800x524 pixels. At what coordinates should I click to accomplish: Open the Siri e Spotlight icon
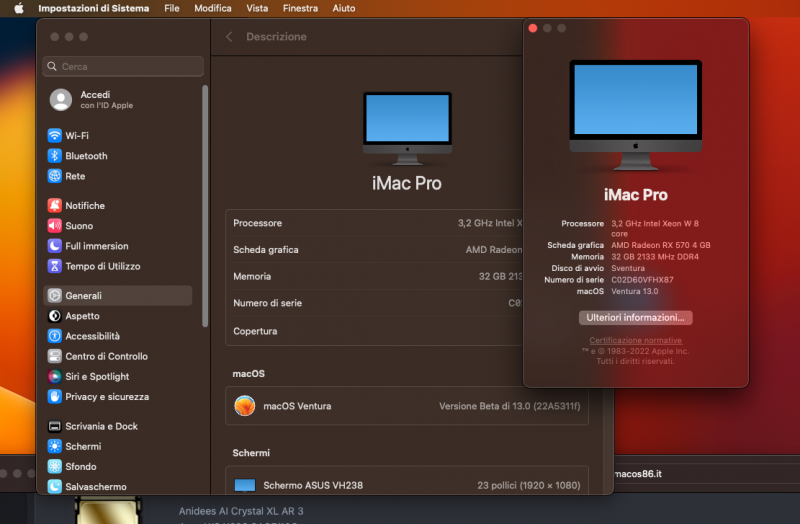click(55, 377)
